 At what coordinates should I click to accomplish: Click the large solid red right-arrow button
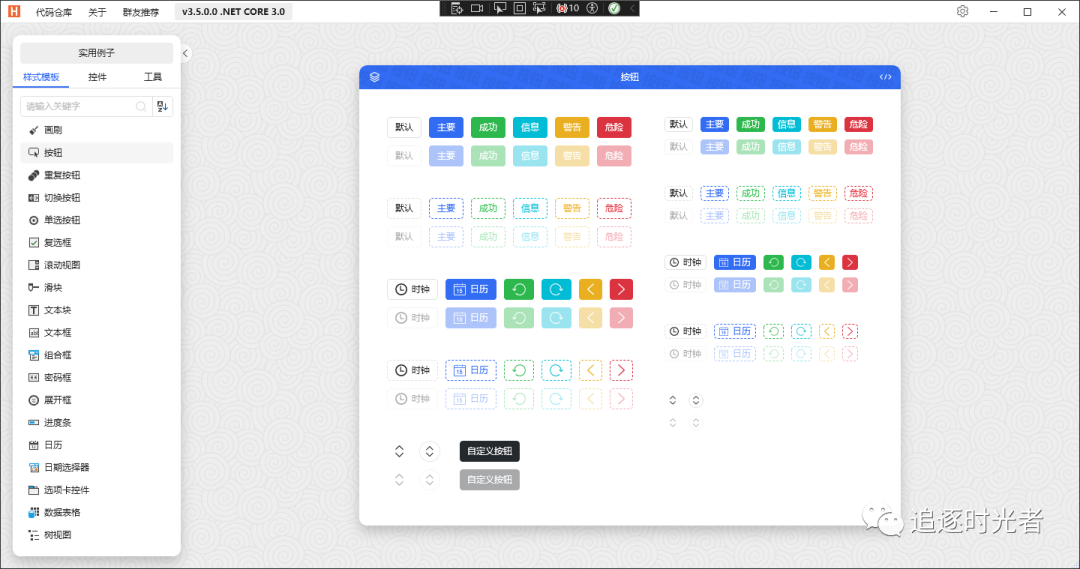(621, 289)
